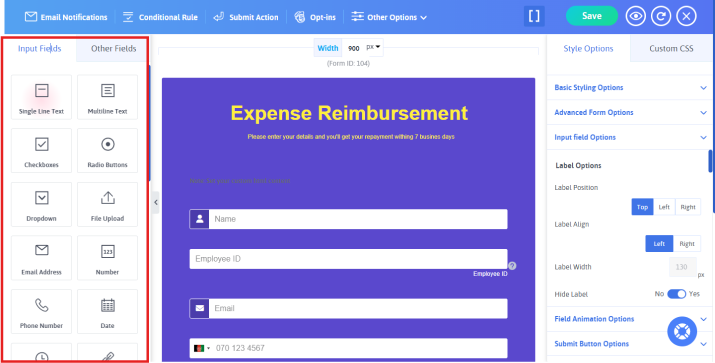Click the Label Width input box
This screenshot has width=715, height=363.
pyautogui.click(x=683, y=267)
